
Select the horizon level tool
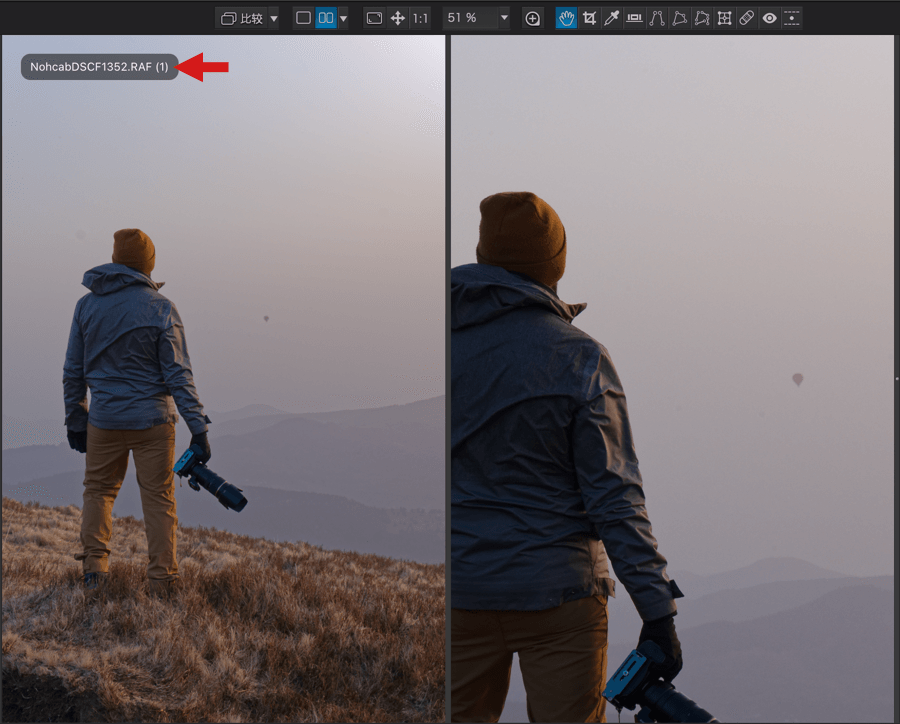(x=634, y=18)
